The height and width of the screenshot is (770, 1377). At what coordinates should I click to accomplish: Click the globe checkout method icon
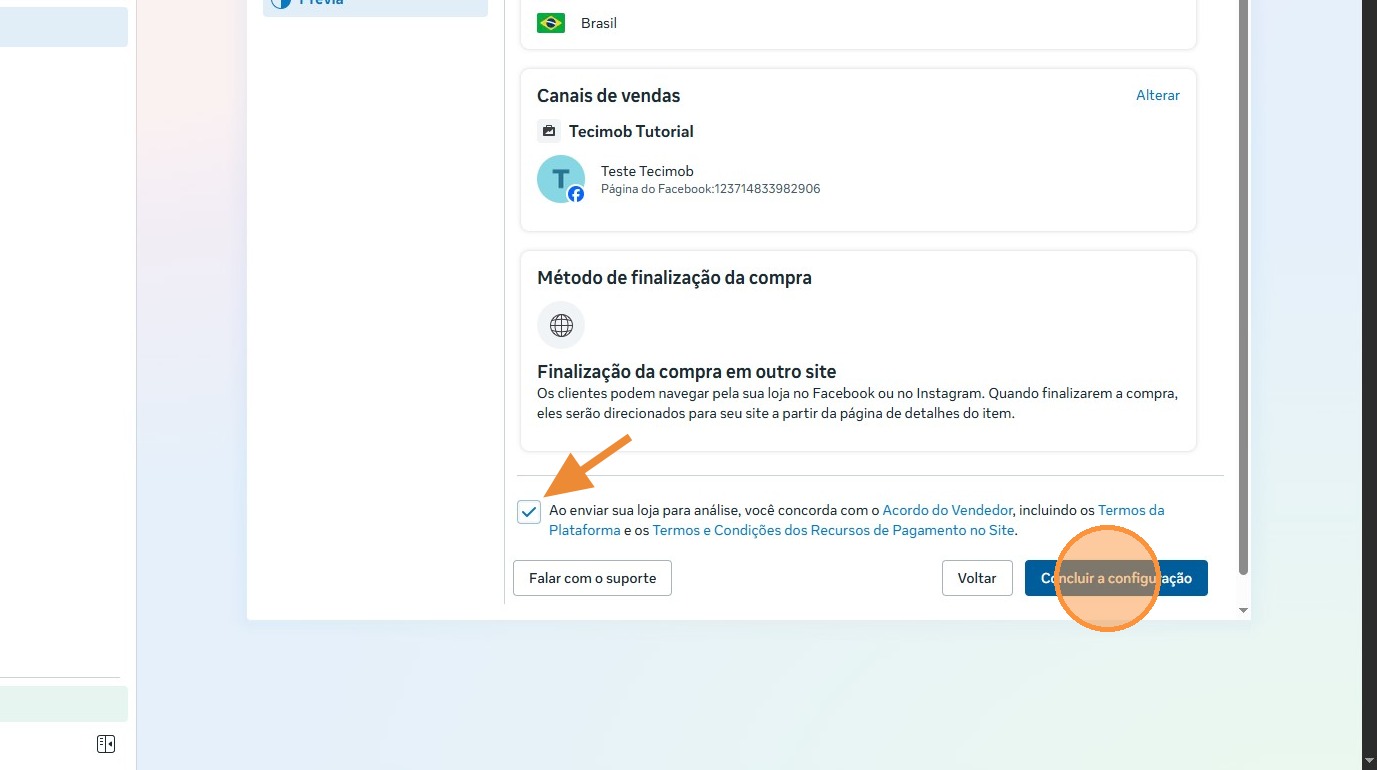click(x=561, y=325)
